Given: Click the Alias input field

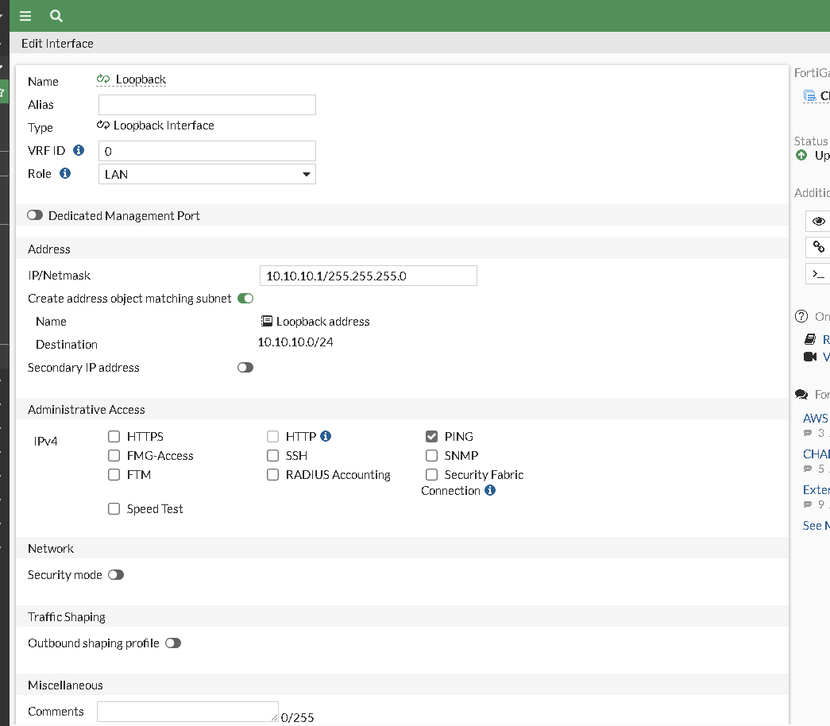Looking at the screenshot, I should (x=207, y=105).
